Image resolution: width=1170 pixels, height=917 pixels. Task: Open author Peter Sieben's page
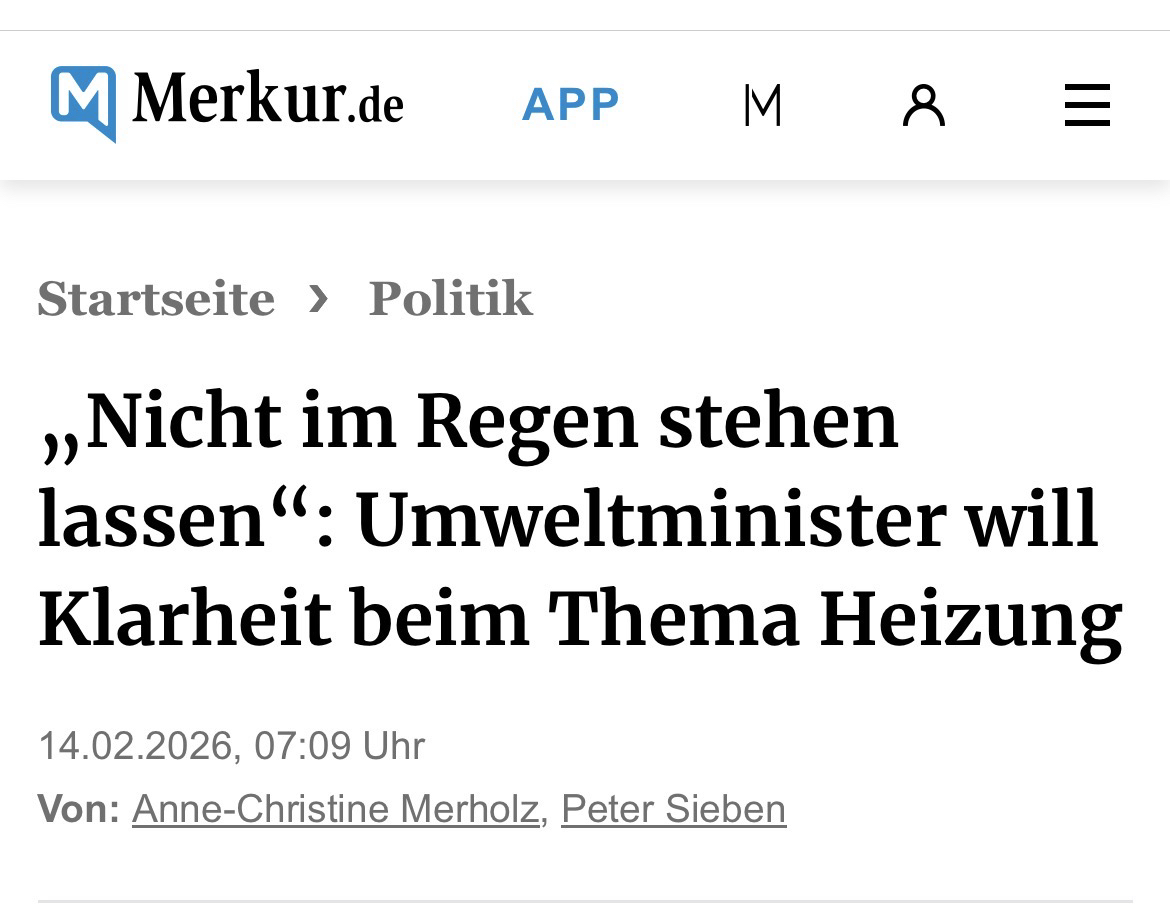(x=674, y=809)
